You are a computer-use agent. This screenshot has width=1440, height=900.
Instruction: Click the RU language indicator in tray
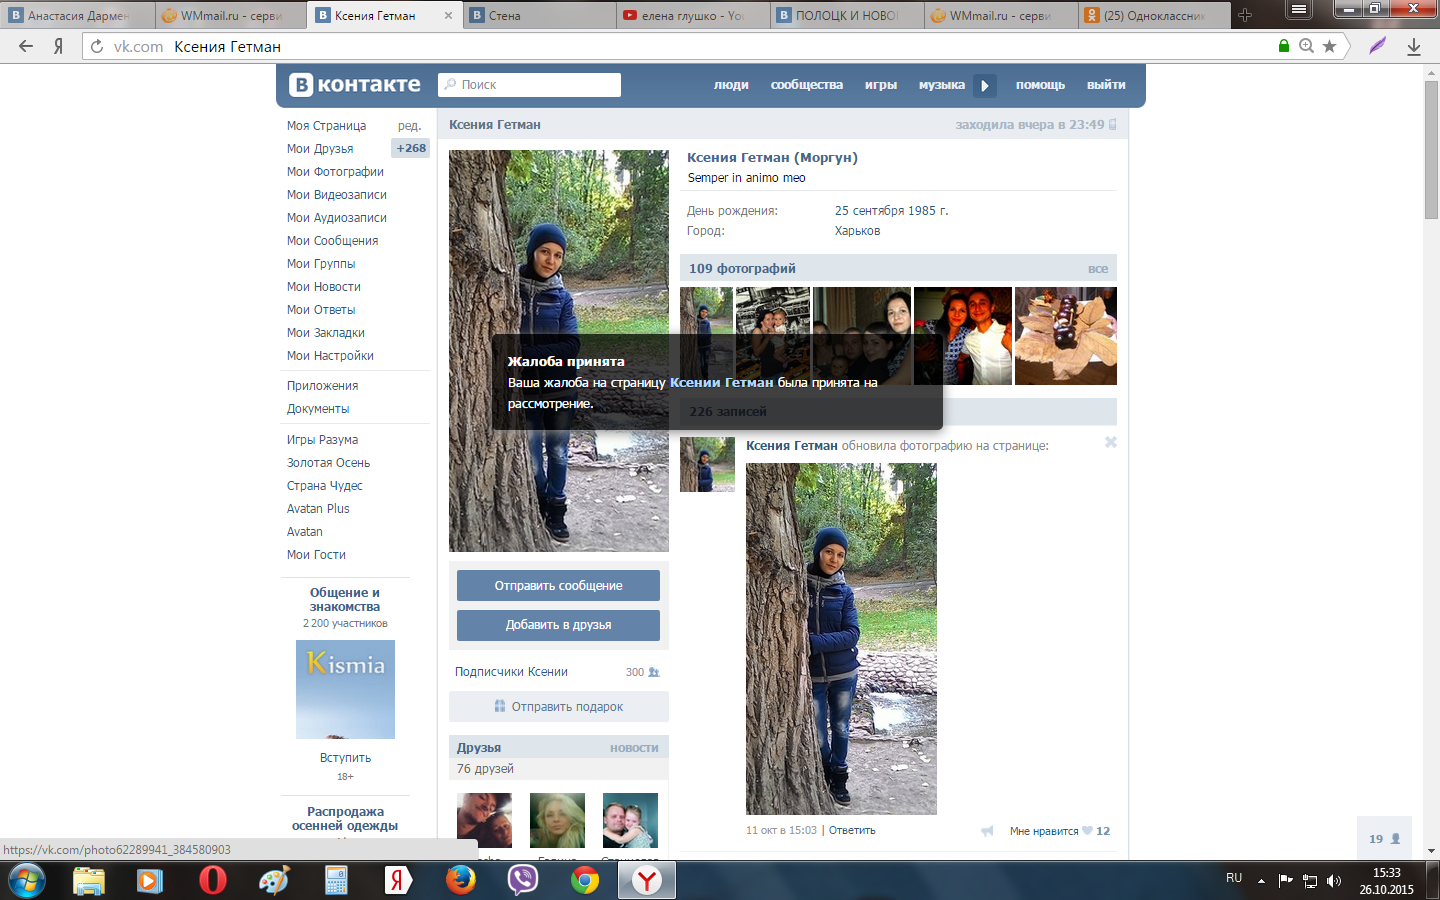(1234, 878)
